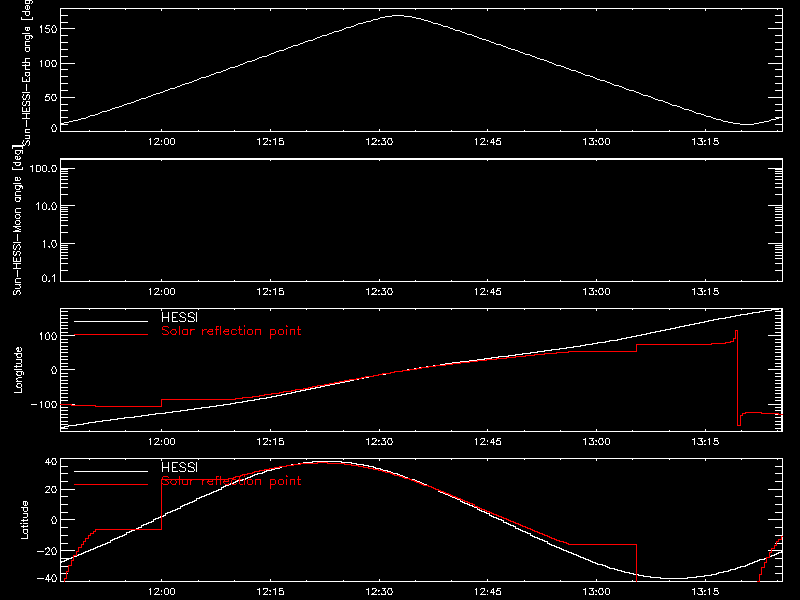Select the 50 tick on Earth angle axis
Image resolution: width=800 pixels, height=600 pixels.
click(x=51, y=97)
